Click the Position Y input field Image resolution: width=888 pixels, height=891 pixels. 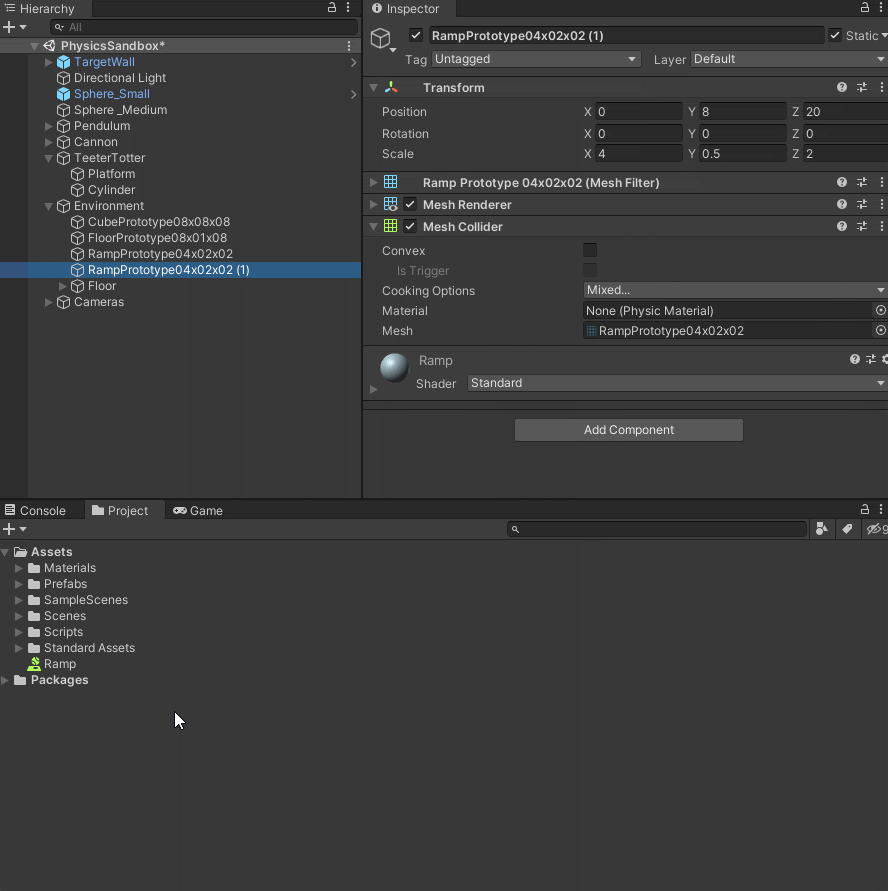pyautogui.click(x=741, y=112)
